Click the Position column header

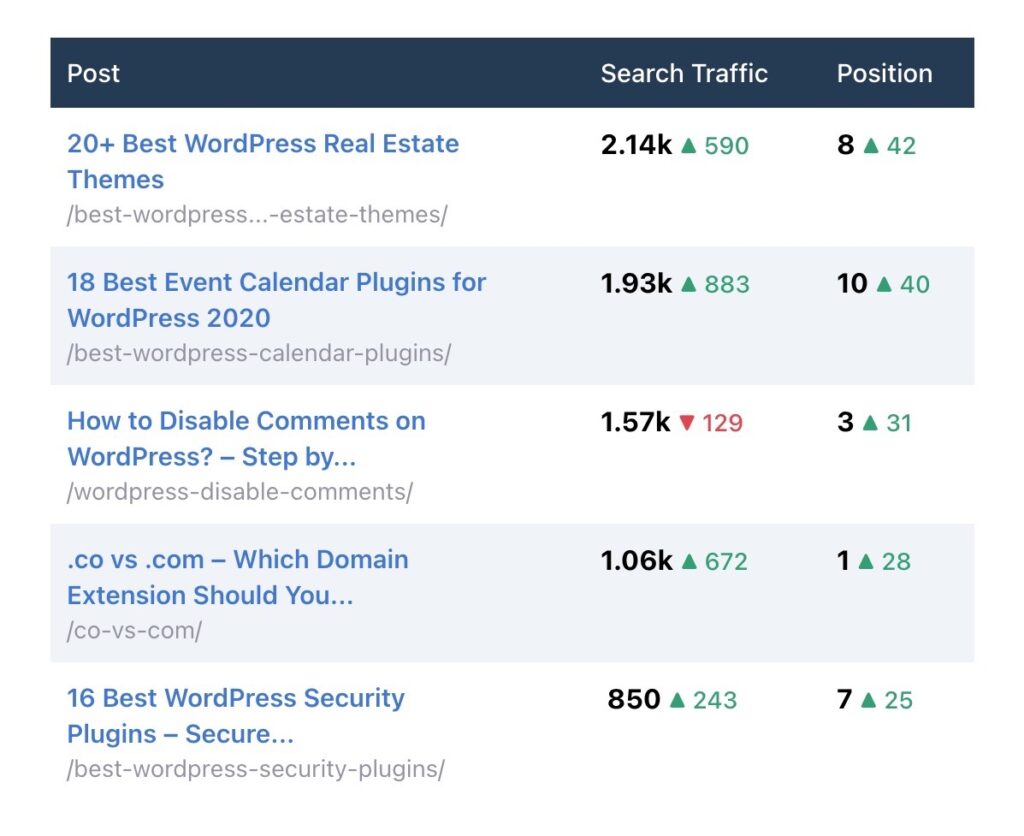[x=885, y=73]
